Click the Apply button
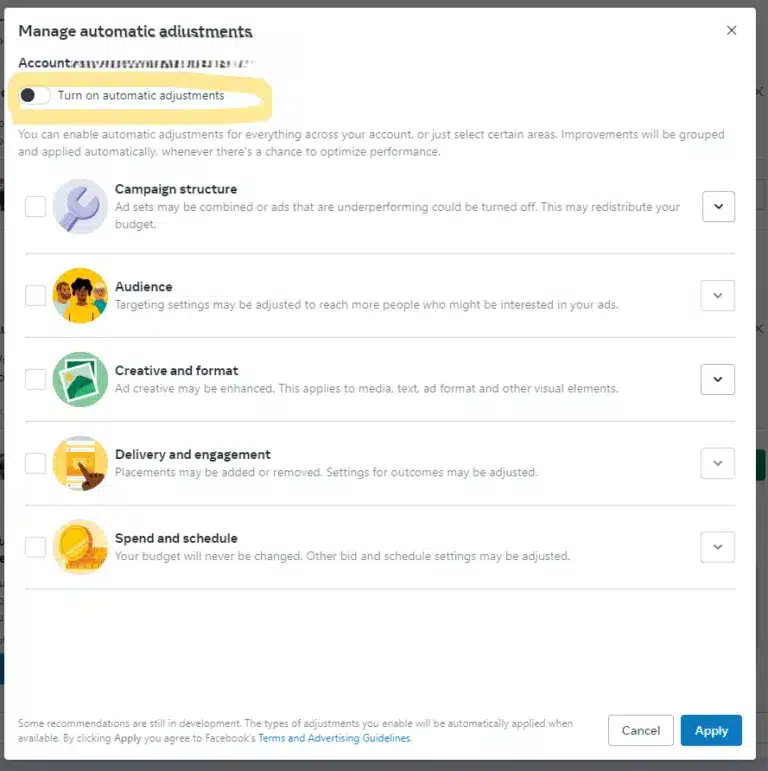 711,730
